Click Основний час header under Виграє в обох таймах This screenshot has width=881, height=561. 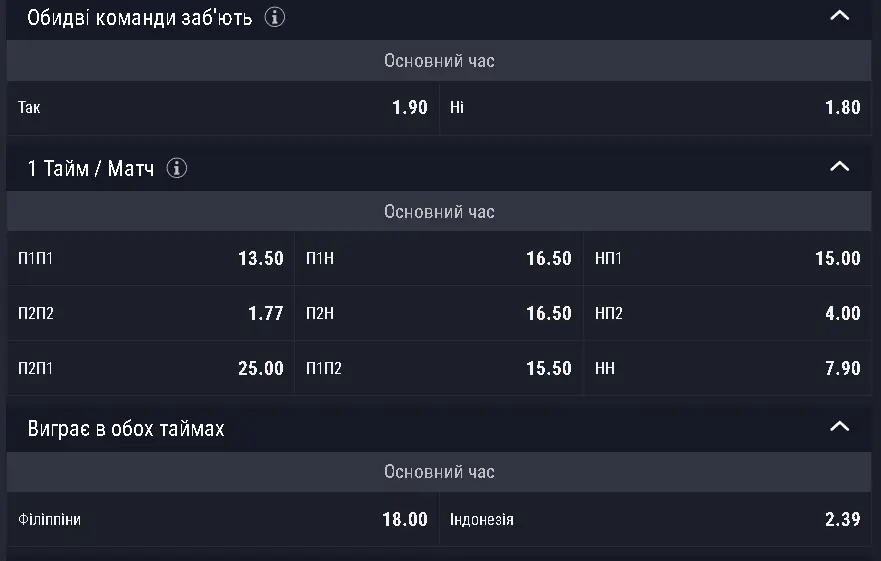tap(439, 472)
